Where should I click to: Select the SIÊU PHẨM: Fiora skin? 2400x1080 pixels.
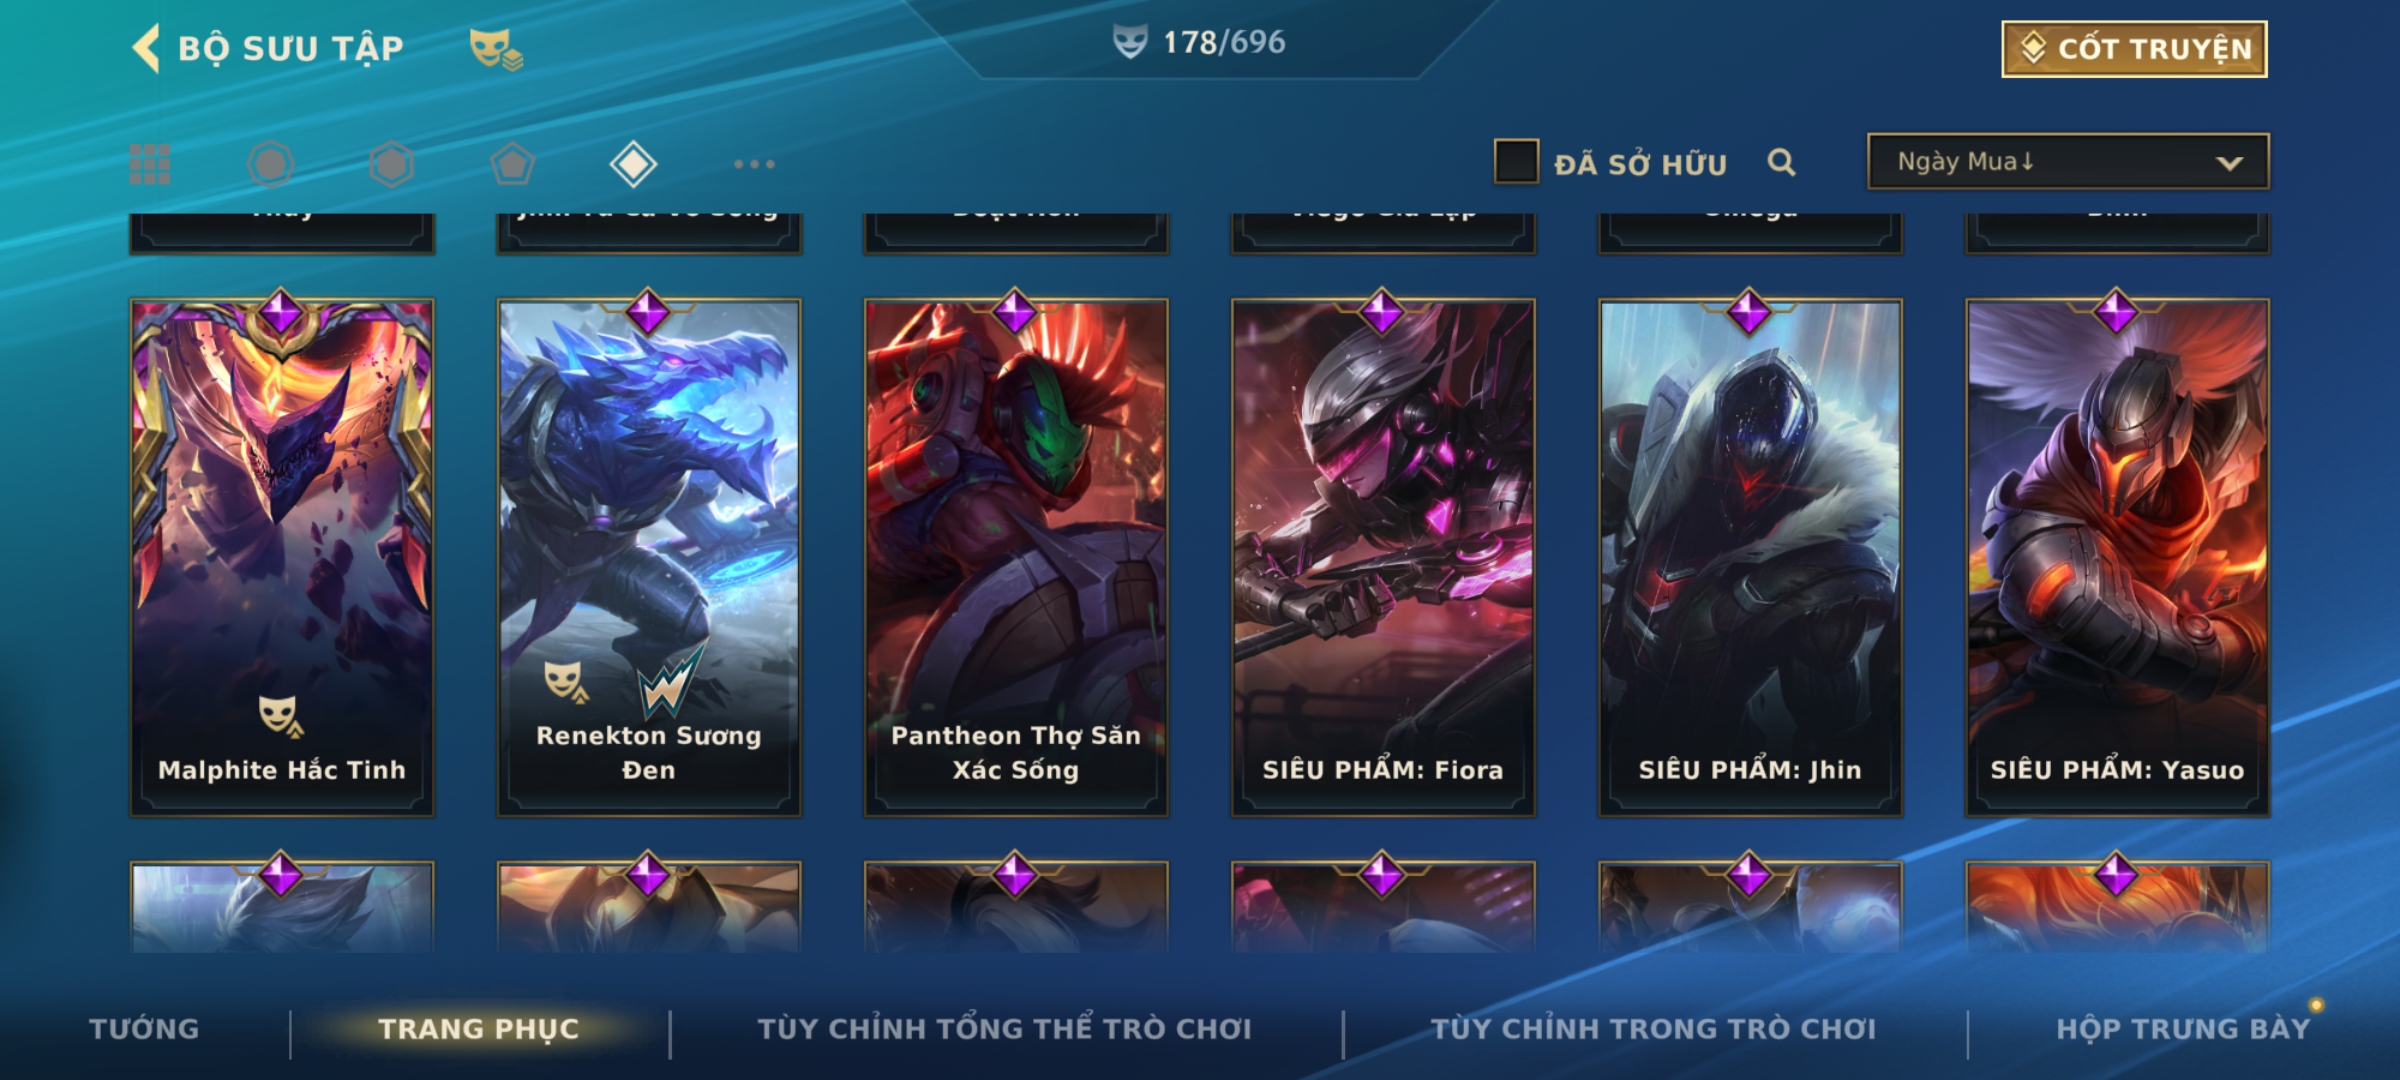[1383, 557]
